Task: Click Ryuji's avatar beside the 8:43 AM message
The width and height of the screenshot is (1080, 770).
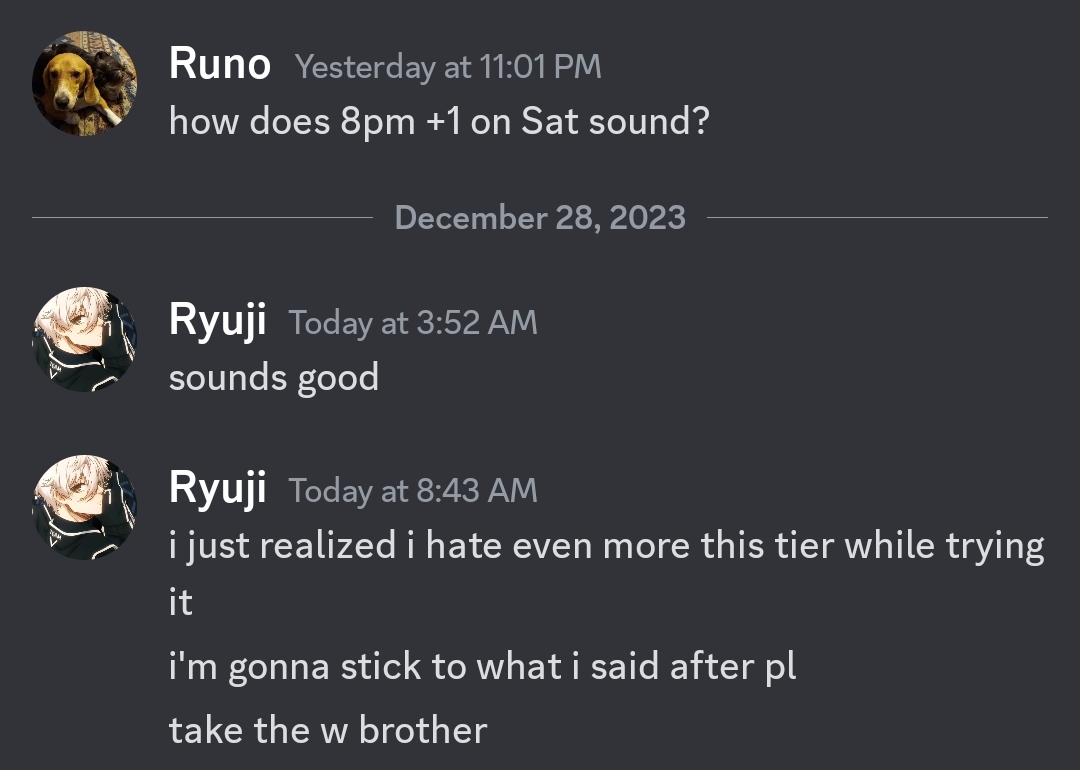Action: (x=84, y=507)
